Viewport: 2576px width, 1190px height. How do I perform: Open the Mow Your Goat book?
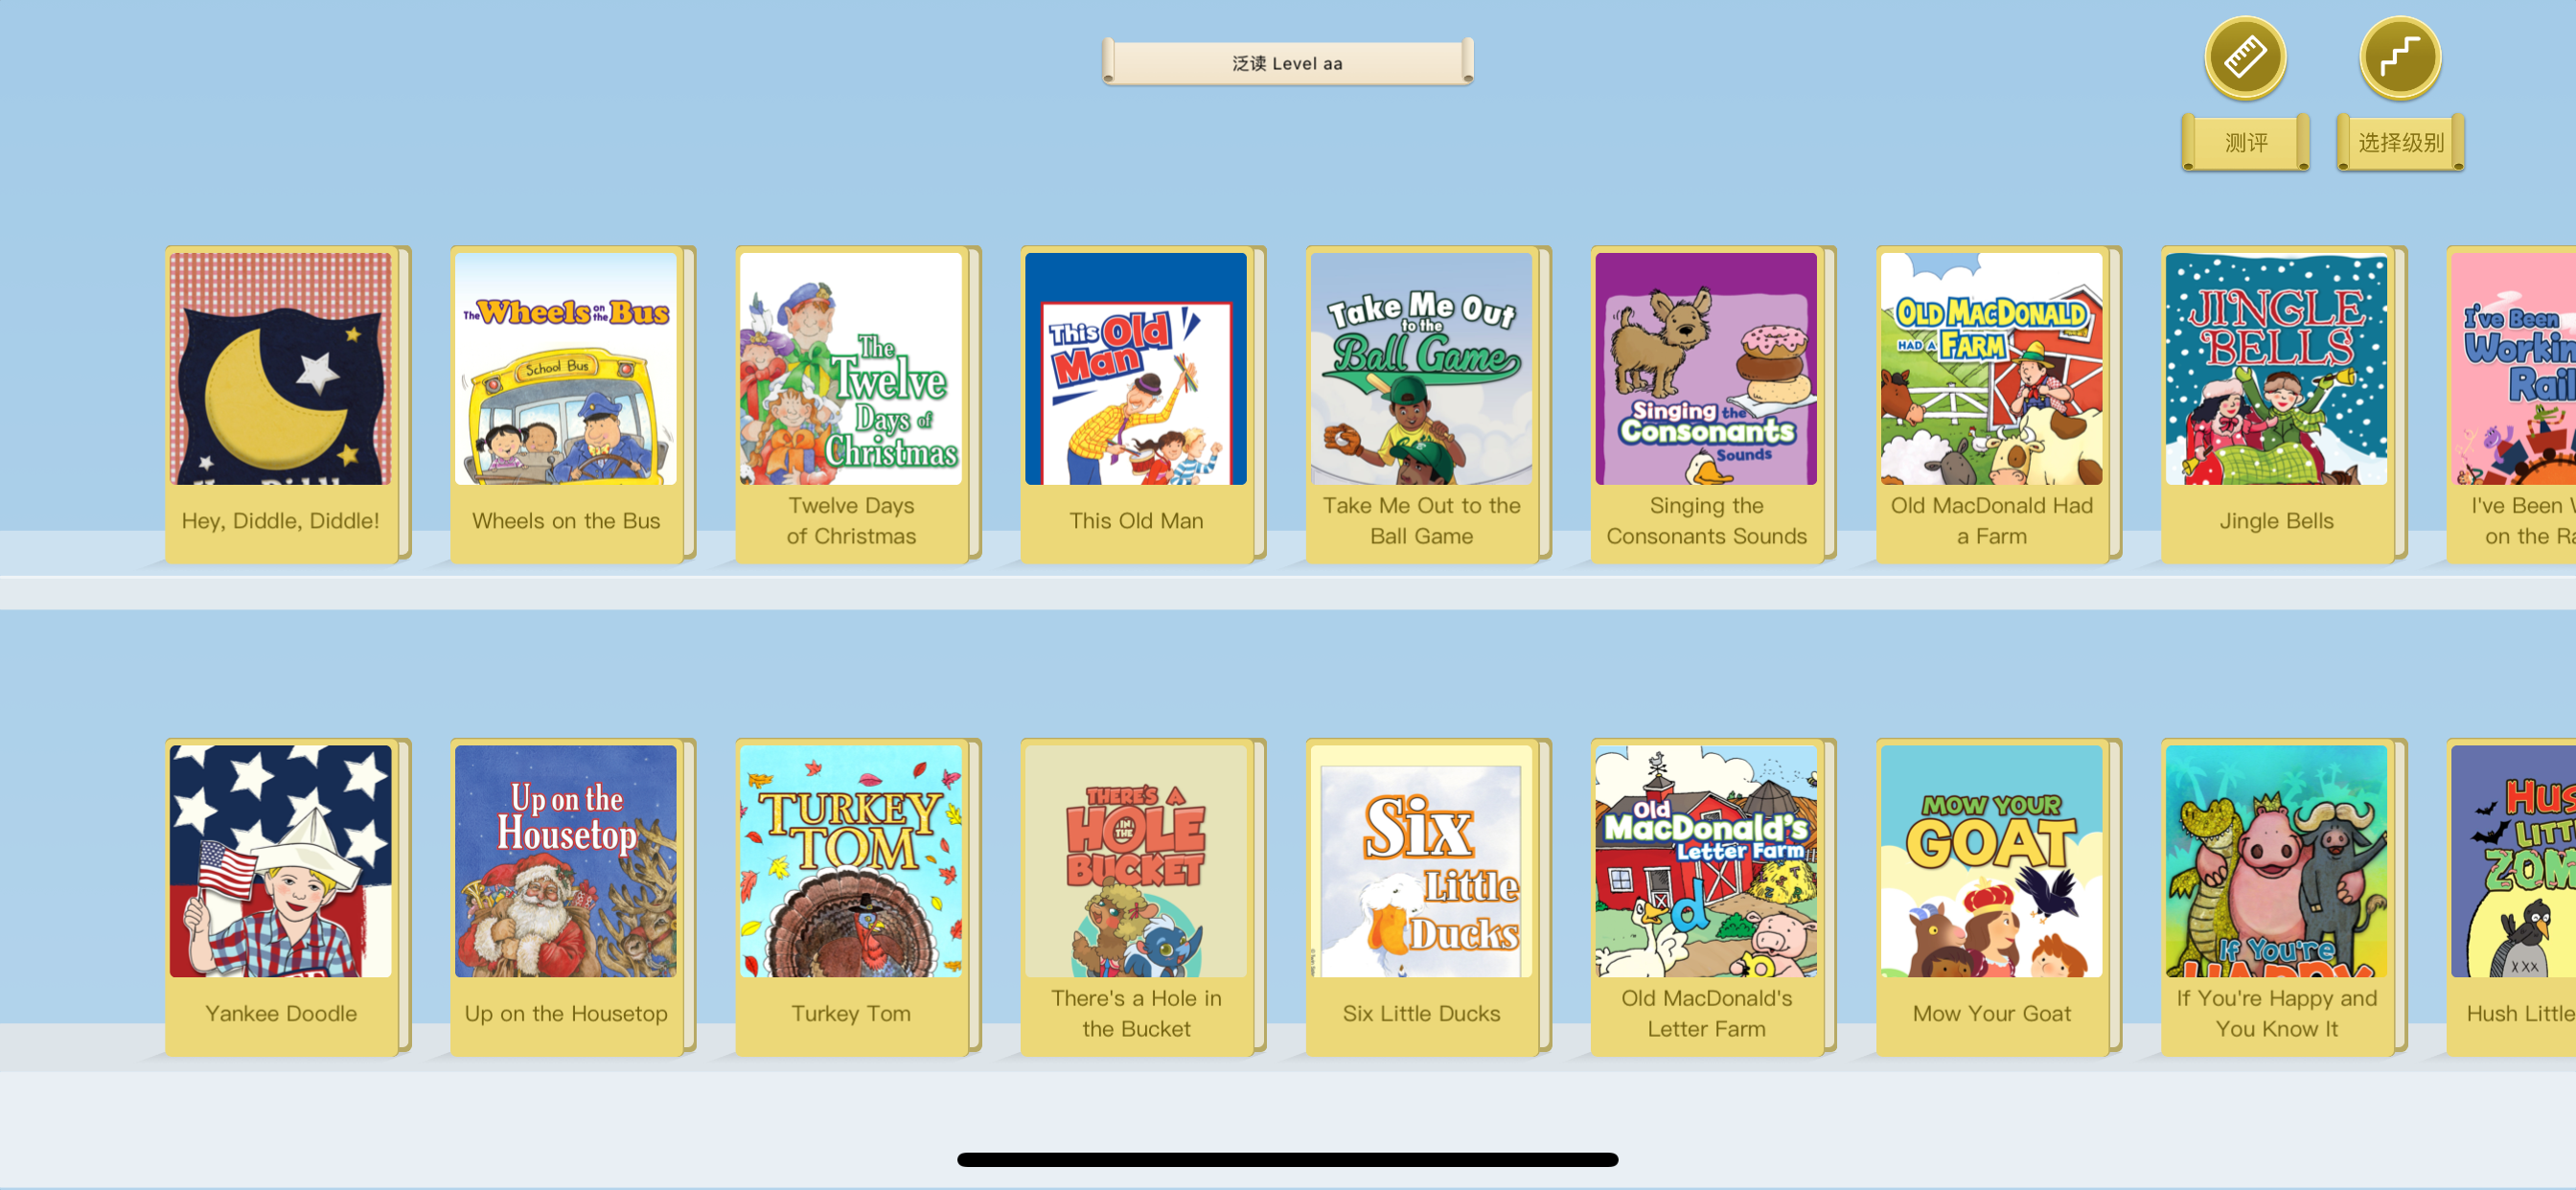(x=1991, y=897)
